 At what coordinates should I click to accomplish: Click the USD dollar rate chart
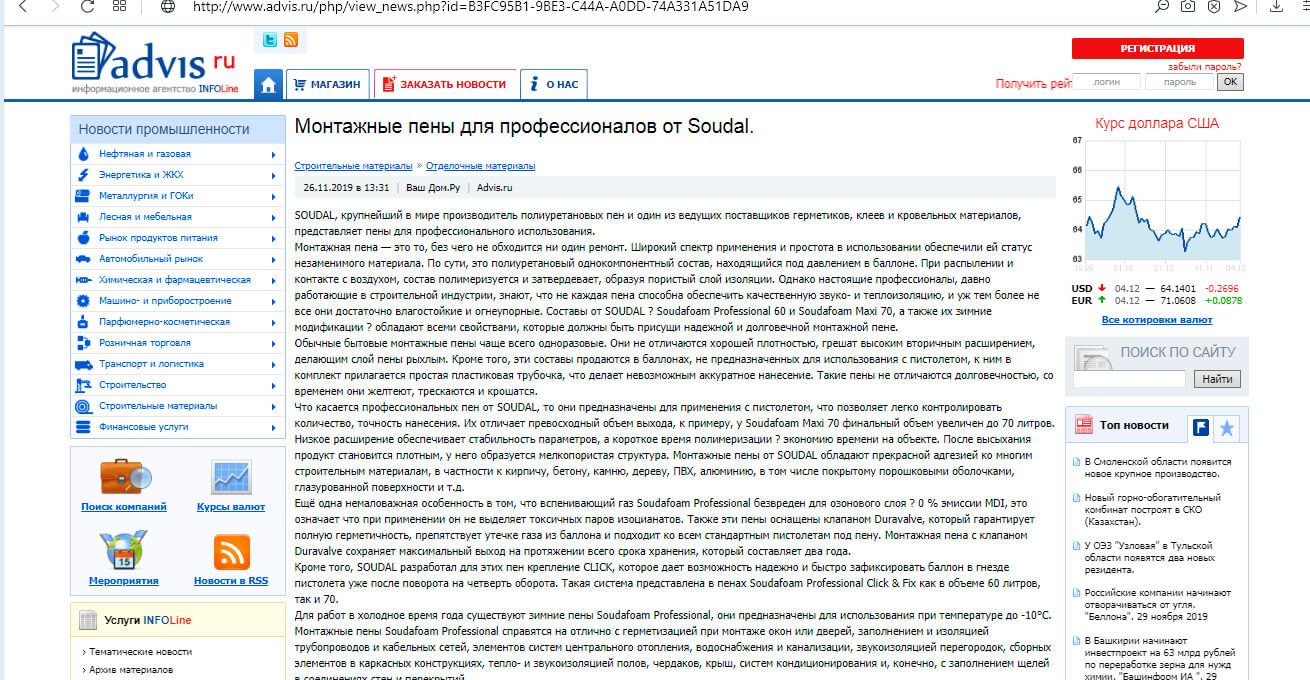(x=1157, y=203)
